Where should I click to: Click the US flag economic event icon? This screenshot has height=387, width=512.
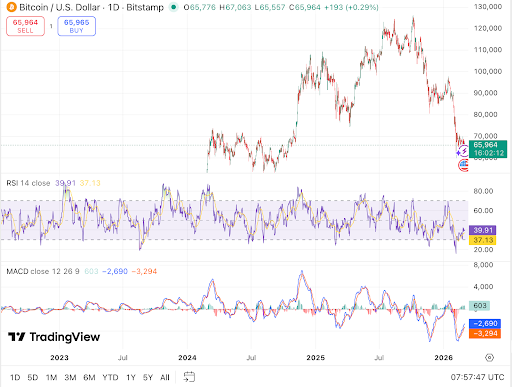click(x=464, y=165)
